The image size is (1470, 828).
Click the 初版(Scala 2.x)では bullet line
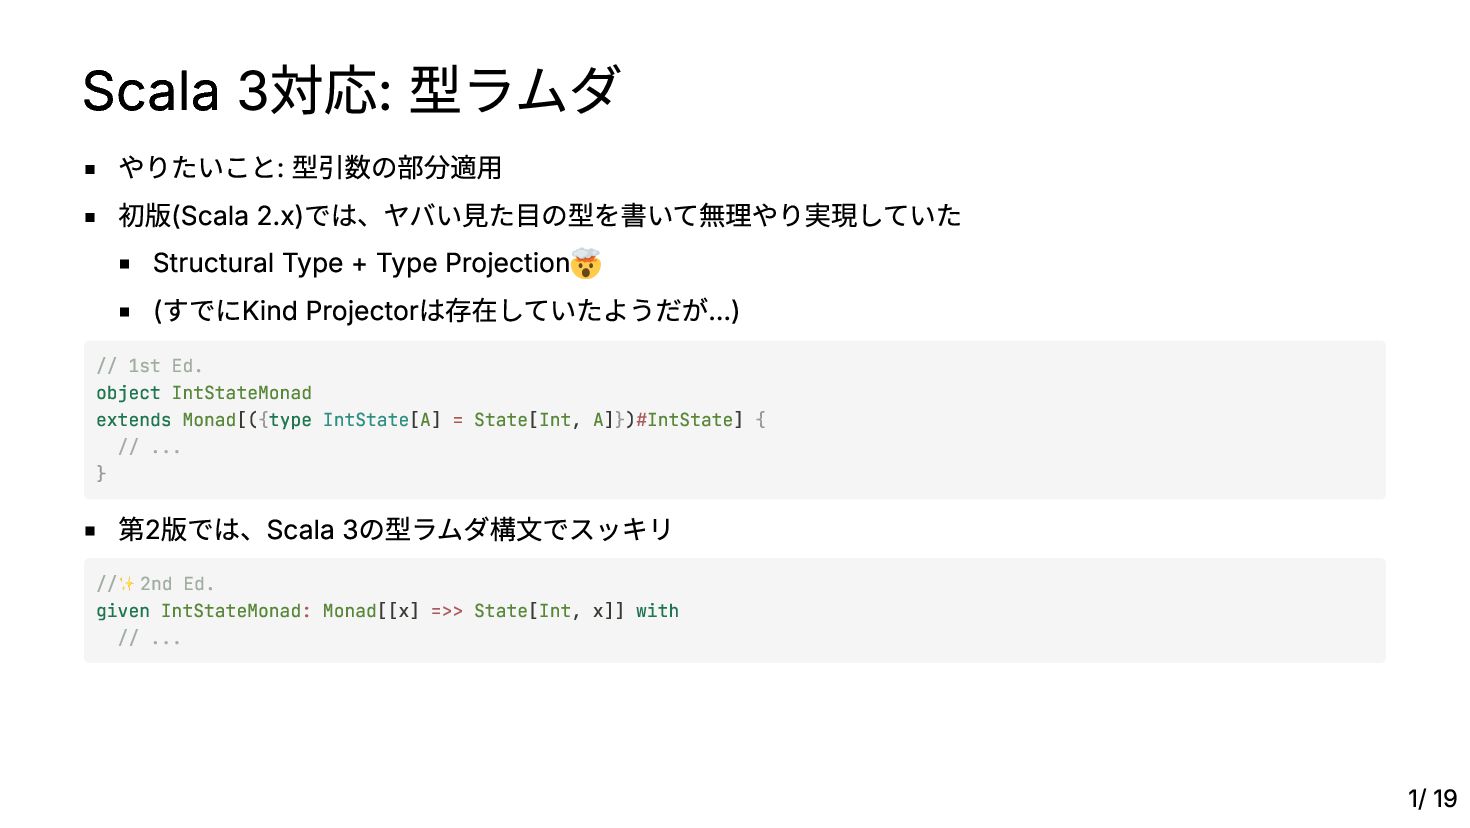540,216
